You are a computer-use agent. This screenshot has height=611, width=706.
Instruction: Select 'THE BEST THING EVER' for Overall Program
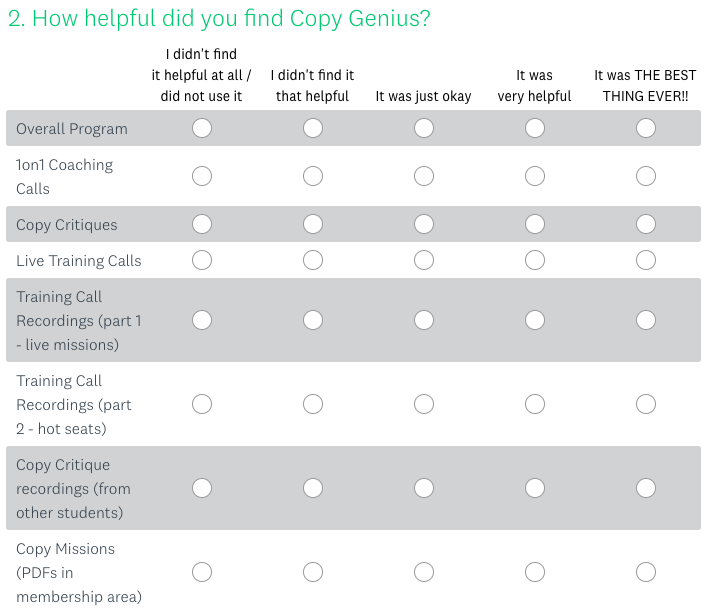646,128
